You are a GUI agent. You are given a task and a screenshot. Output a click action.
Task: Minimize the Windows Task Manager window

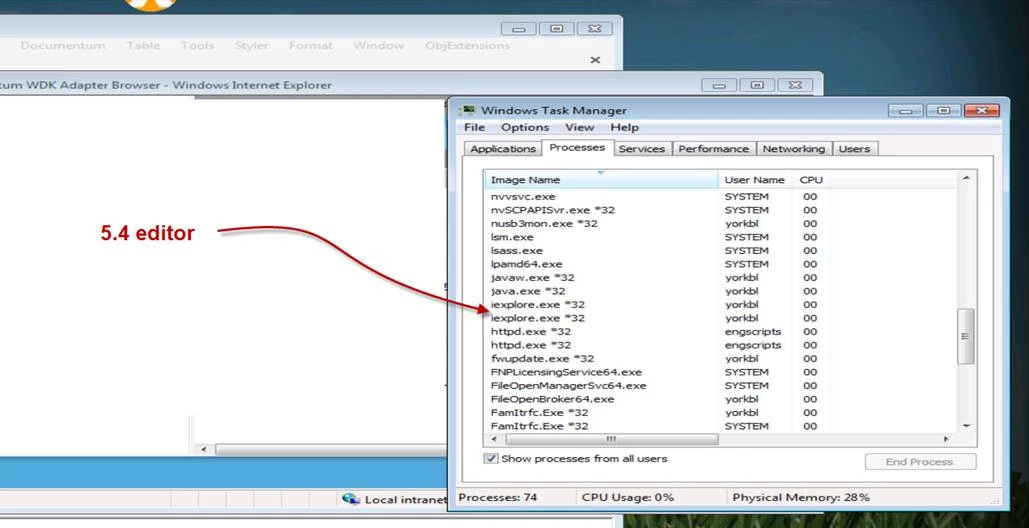pos(906,110)
